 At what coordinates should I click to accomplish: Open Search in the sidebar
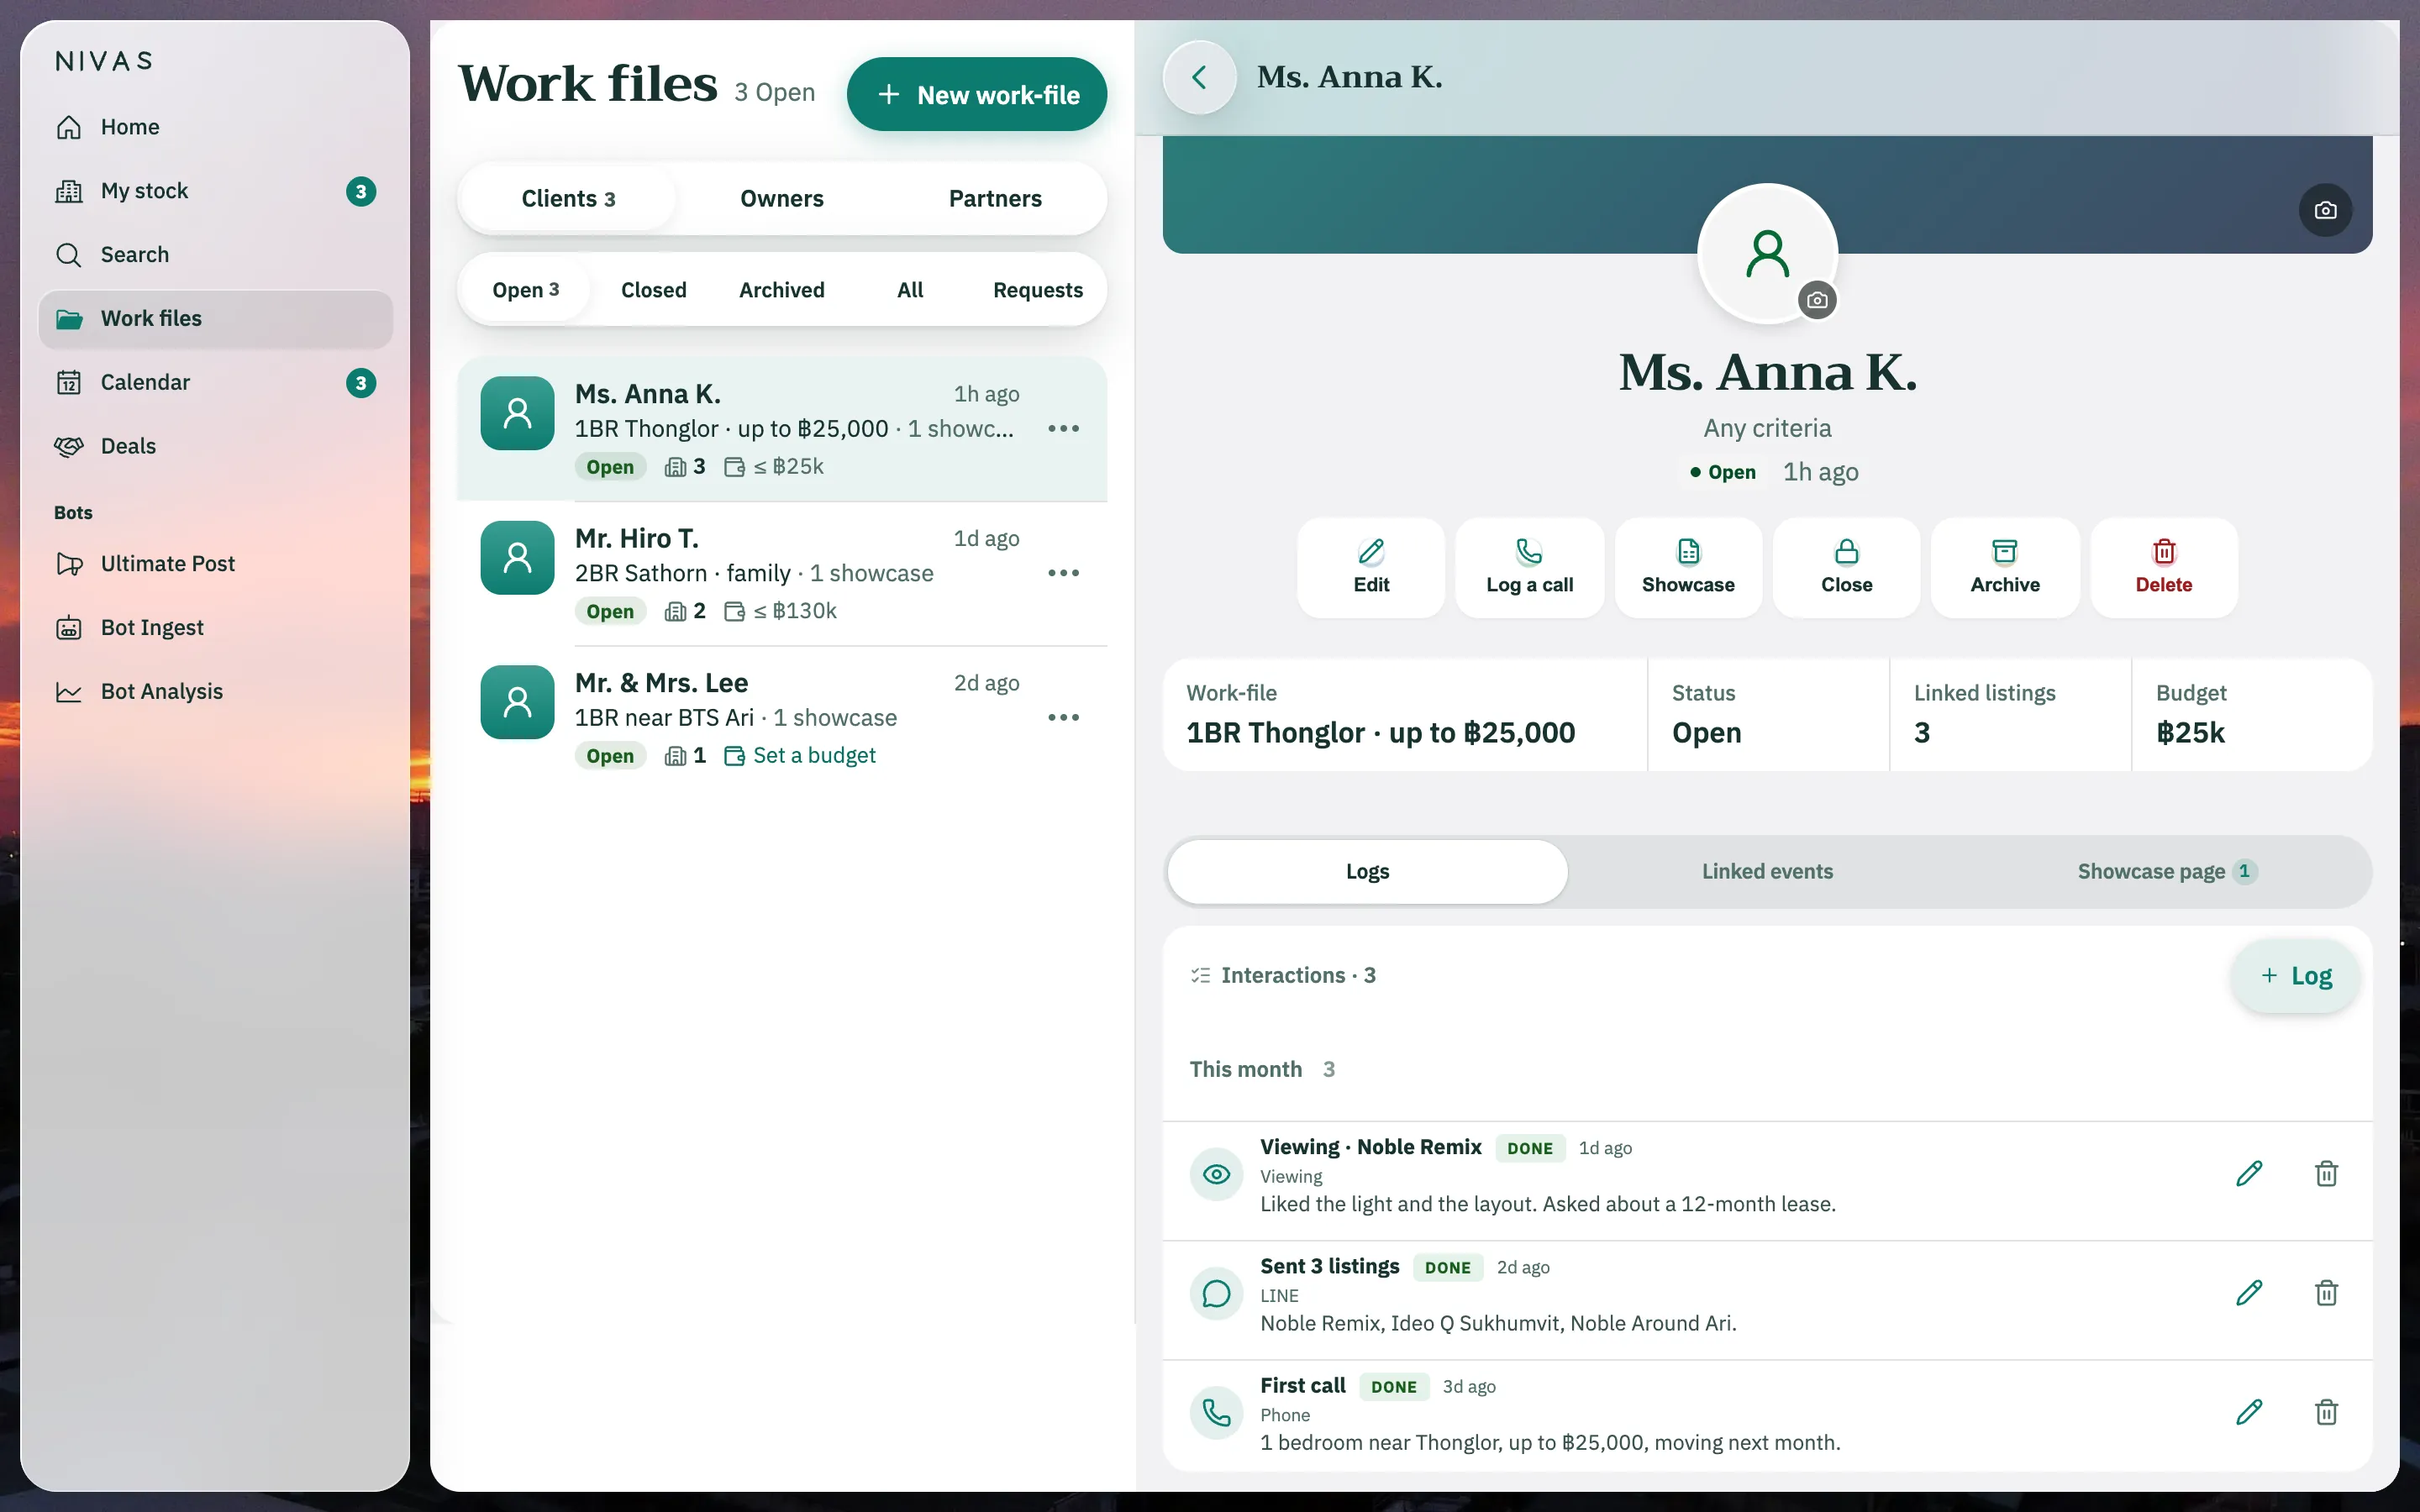[x=215, y=255]
